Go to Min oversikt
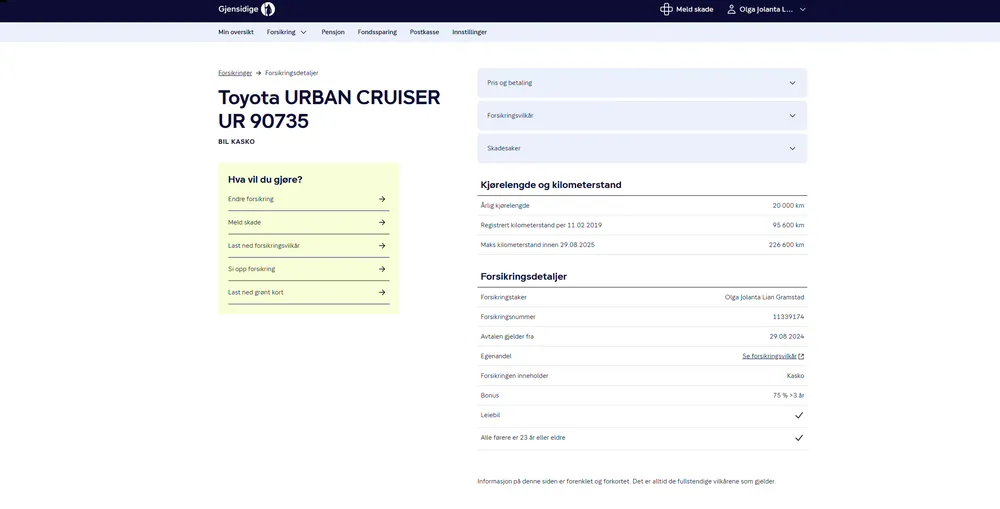This screenshot has width=1000, height=509. point(236,32)
